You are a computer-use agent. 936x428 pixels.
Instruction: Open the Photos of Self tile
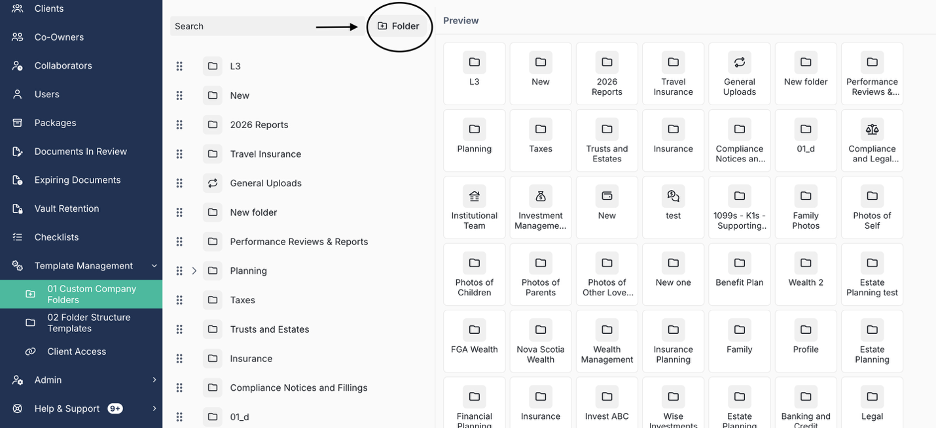(872, 207)
